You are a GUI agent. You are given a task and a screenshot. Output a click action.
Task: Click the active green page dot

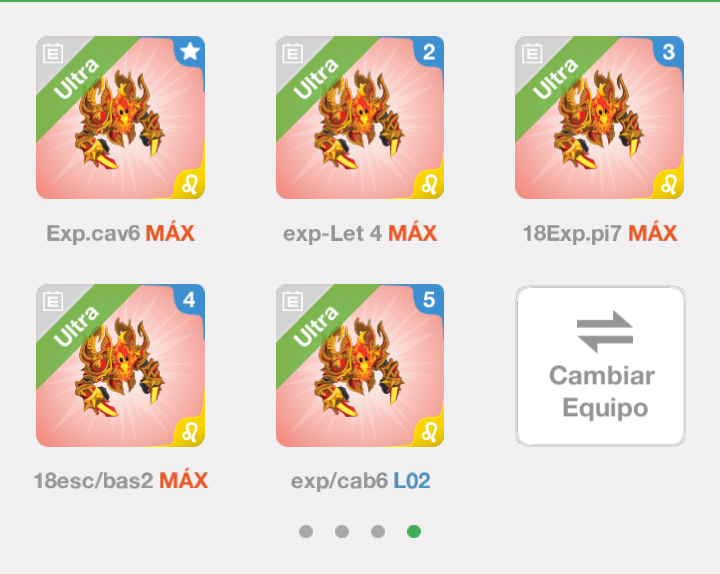coord(414,531)
